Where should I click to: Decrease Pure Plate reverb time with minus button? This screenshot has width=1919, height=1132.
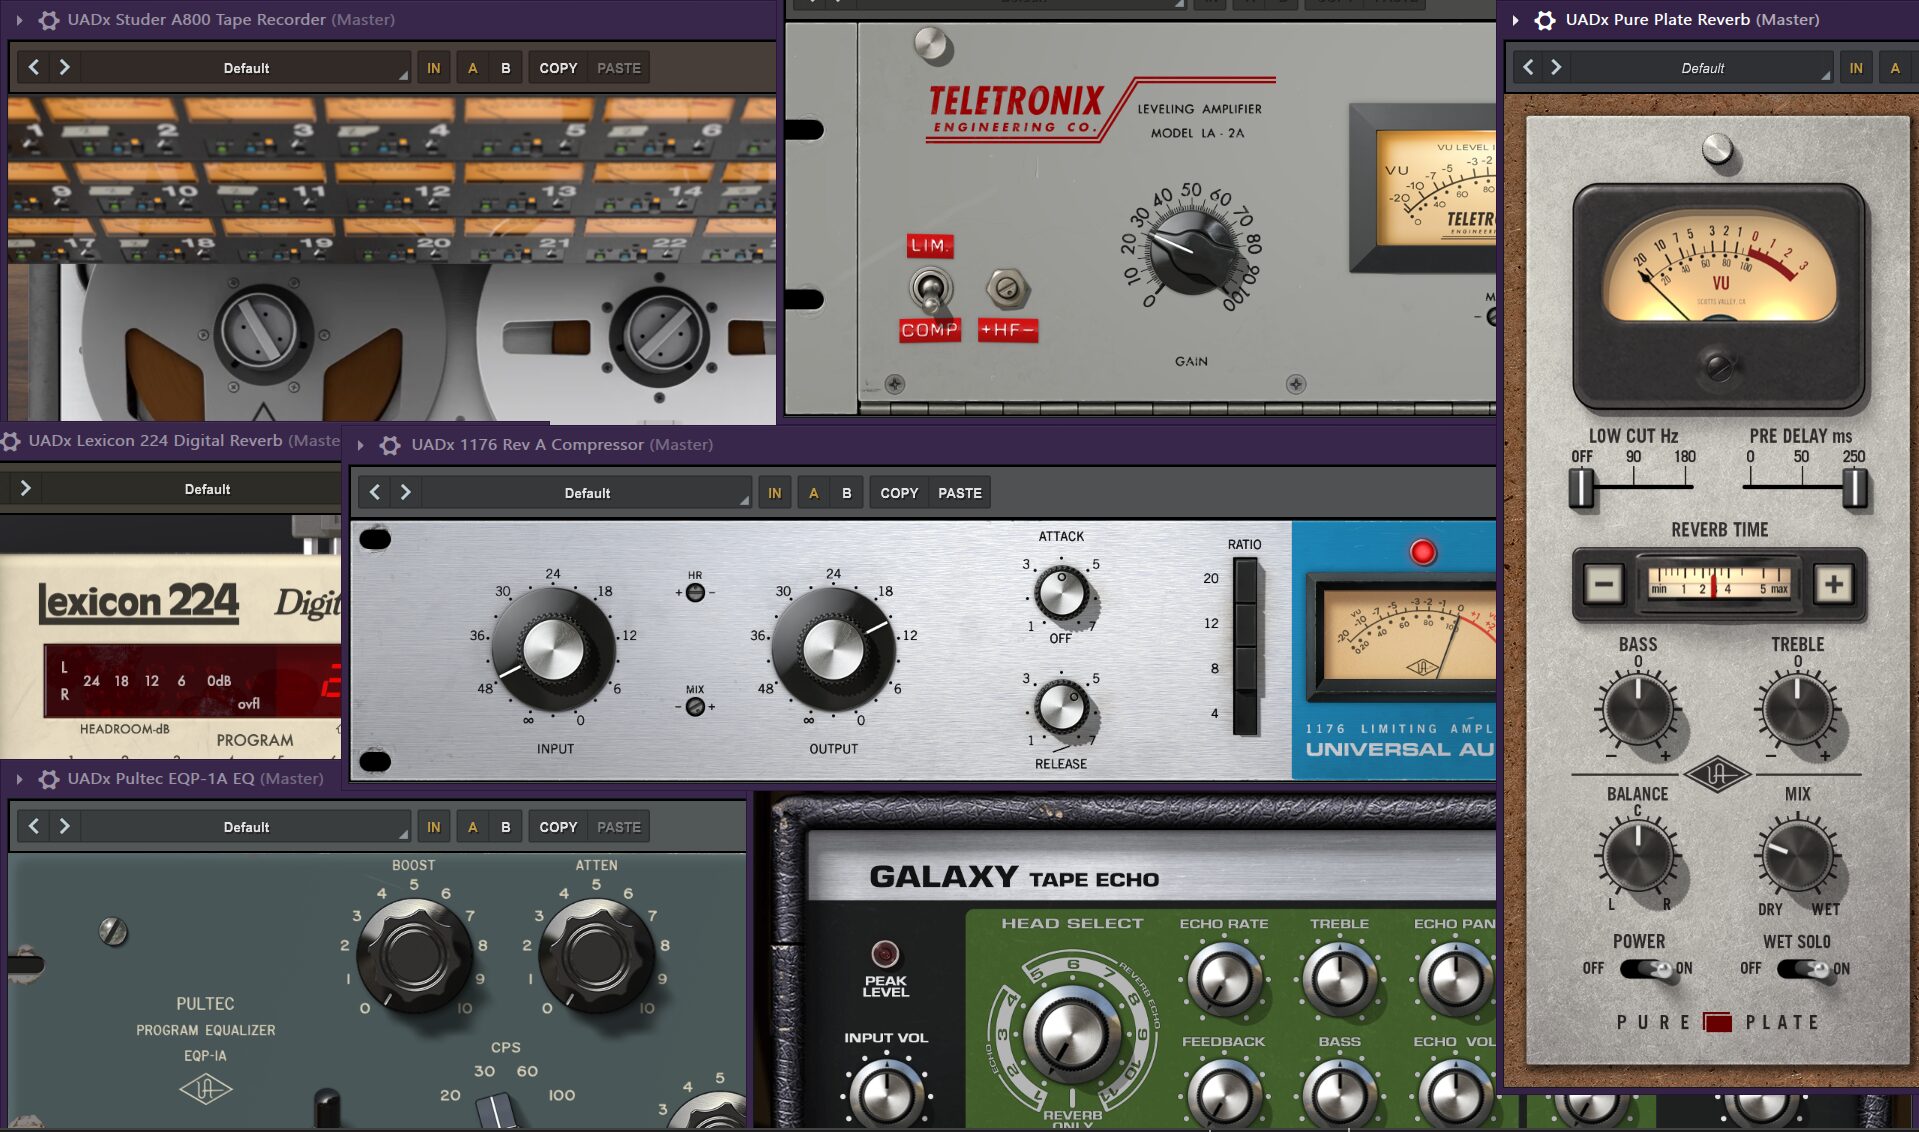coord(1604,584)
